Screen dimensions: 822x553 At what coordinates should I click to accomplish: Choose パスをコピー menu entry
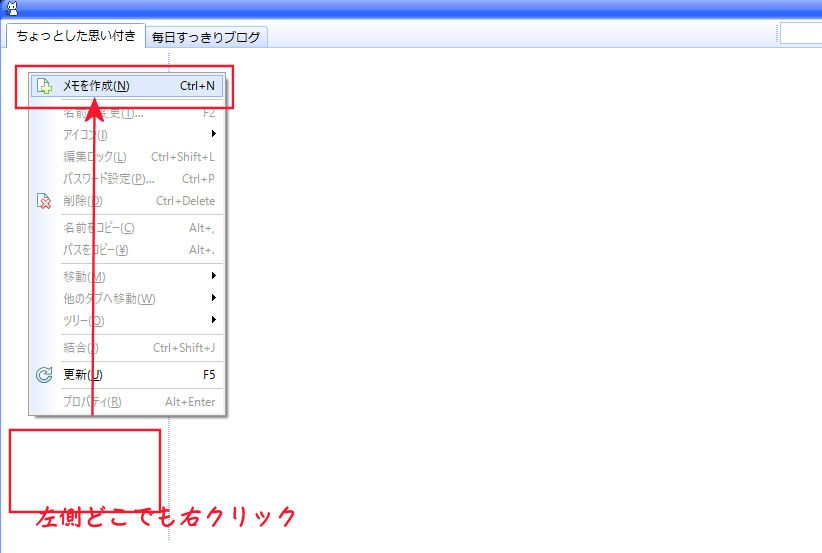click(x=127, y=250)
